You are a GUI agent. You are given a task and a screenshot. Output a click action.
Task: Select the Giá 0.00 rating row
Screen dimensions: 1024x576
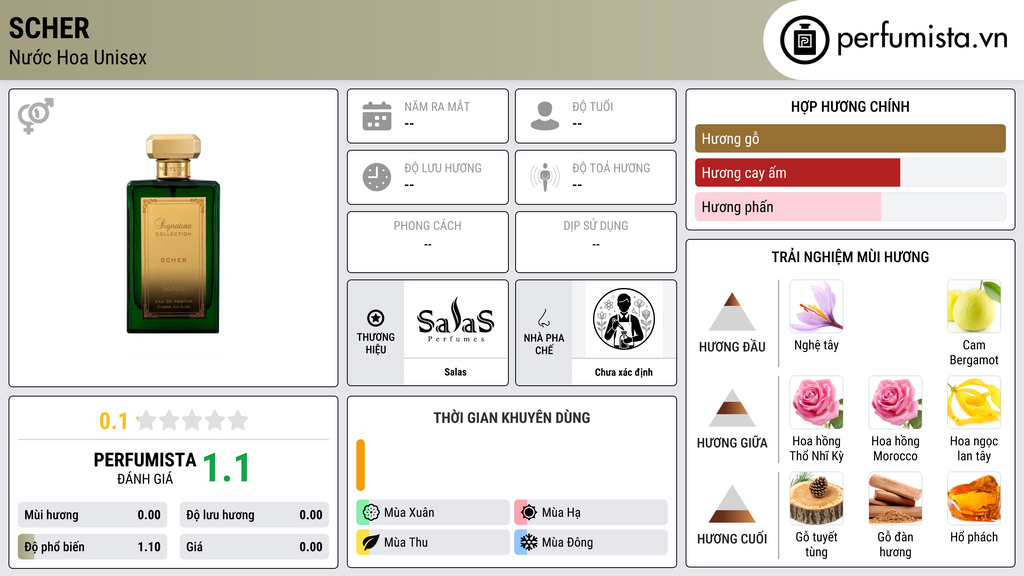254,547
